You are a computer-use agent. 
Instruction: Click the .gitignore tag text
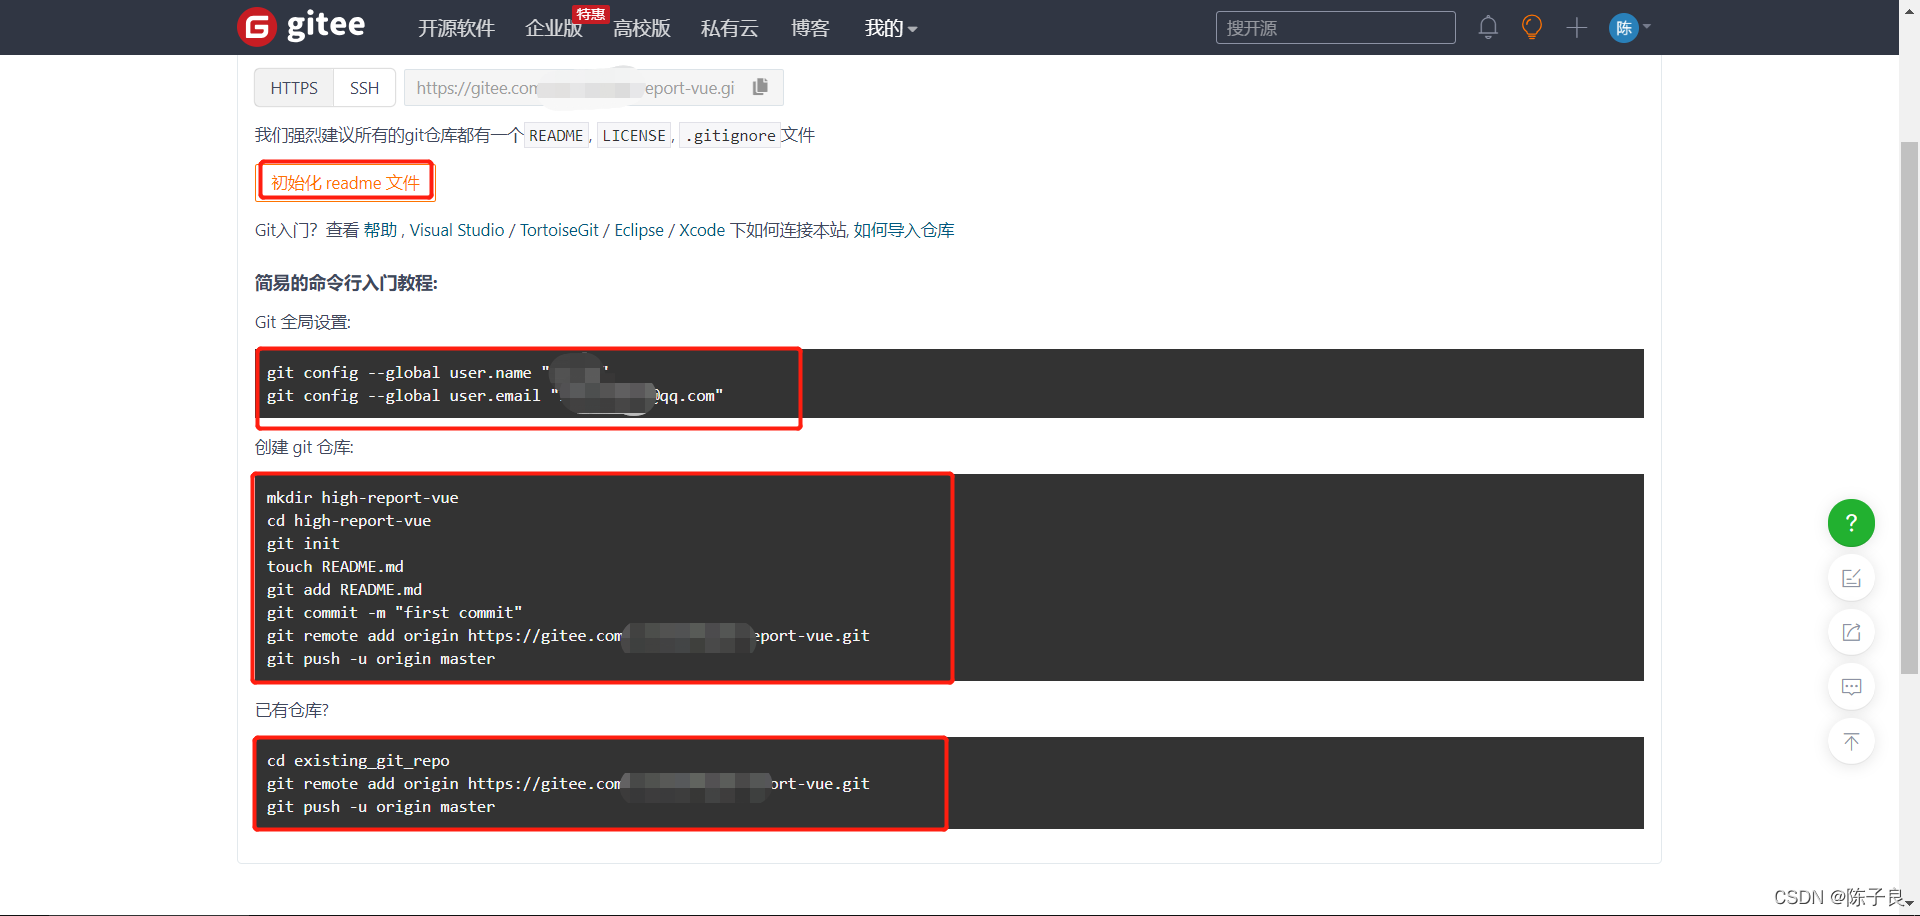tap(730, 135)
